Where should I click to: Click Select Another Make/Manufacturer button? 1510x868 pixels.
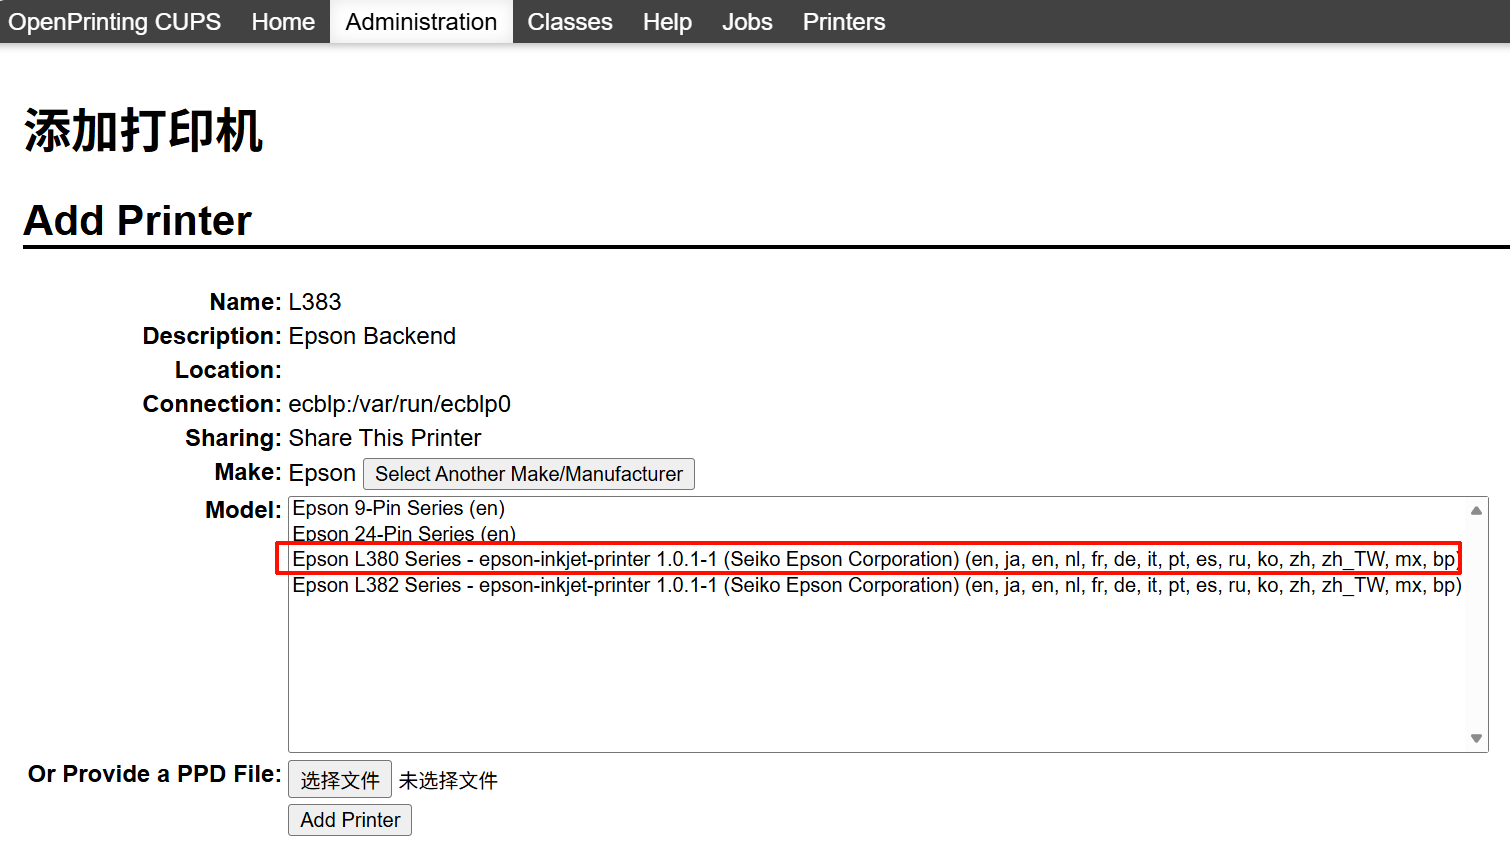coord(528,474)
